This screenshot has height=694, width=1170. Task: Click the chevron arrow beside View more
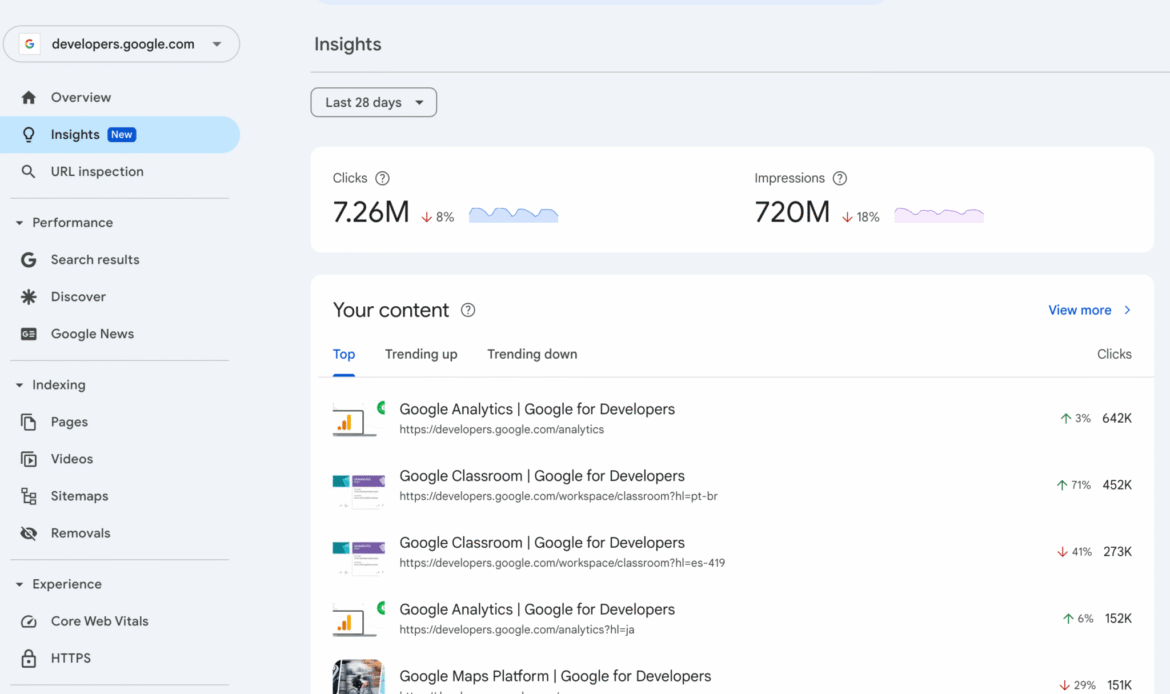1127,310
